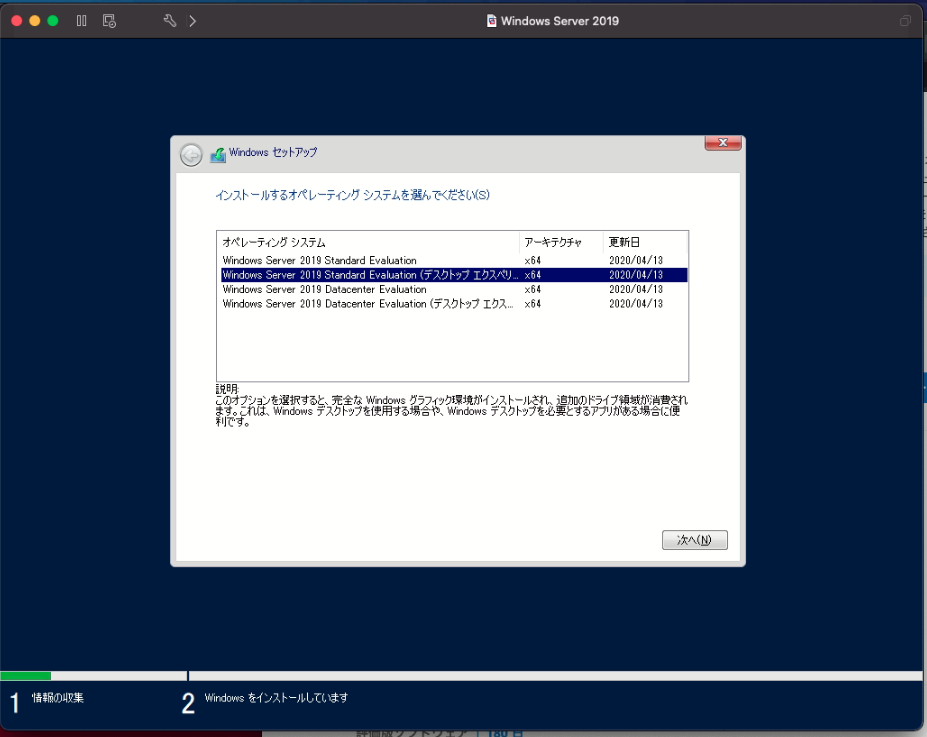Enter full screen with green button
The width and height of the screenshot is (927, 737).
[x=53, y=21]
